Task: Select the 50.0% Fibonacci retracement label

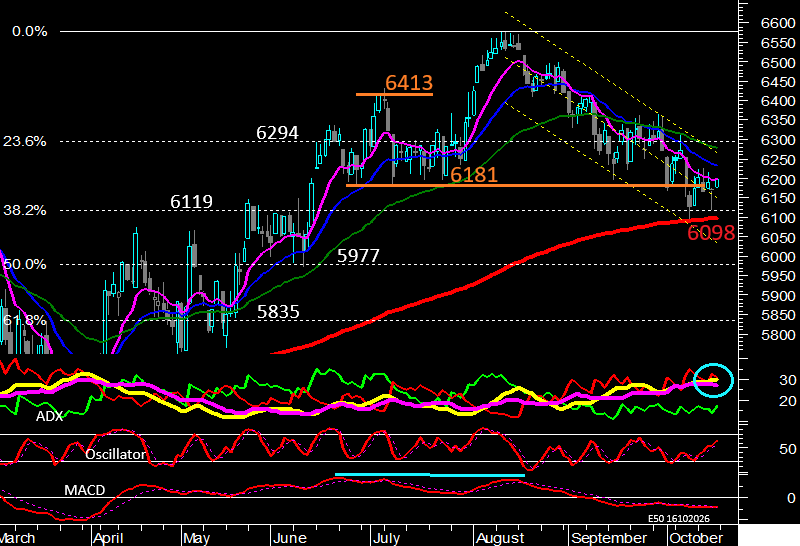Action: click(25, 264)
